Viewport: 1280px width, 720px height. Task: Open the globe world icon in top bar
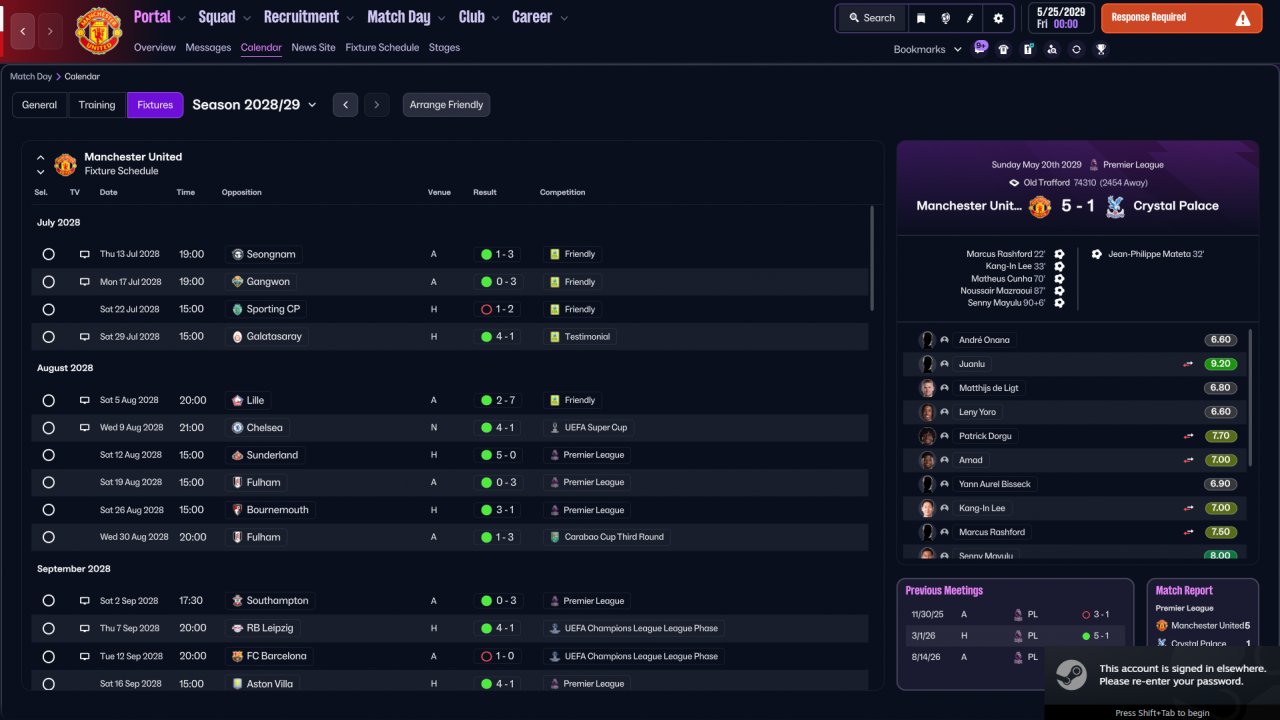pos(946,18)
